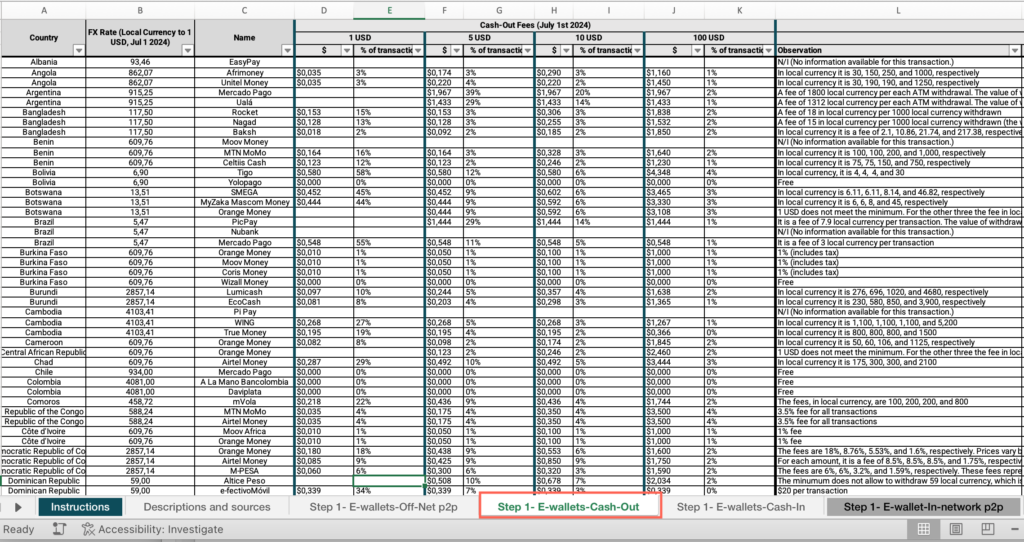Select the Yolopago name cell
This screenshot has height=542, width=1024.
244,182
